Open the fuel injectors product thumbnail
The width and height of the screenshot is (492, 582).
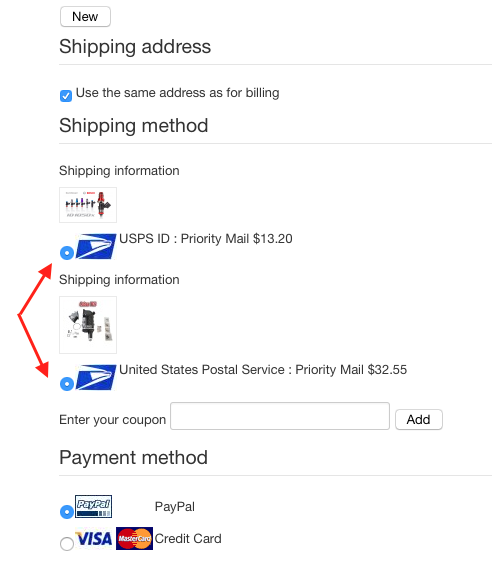pos(88,205)
